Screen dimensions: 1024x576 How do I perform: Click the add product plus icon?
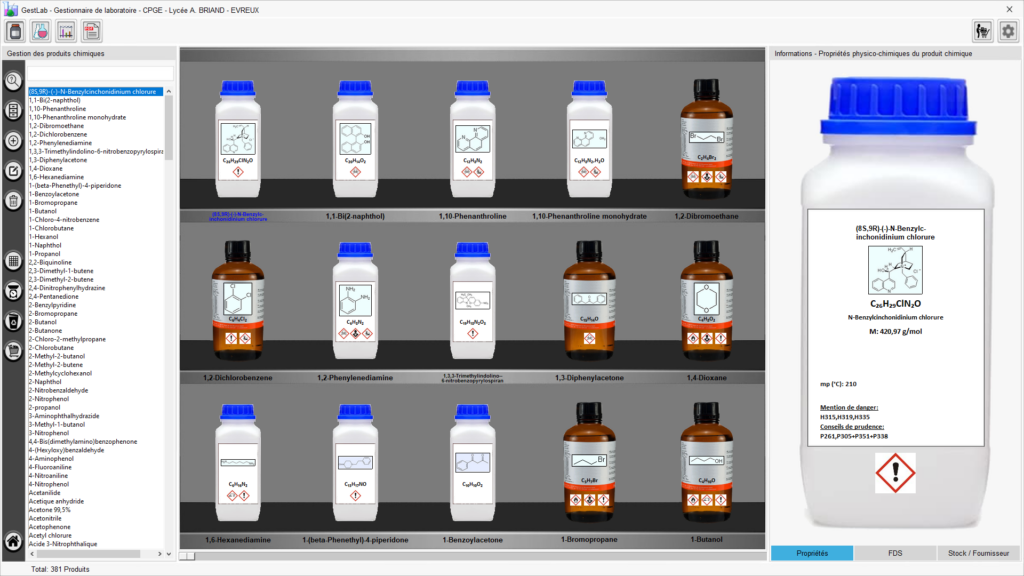[x=14, y=141]
